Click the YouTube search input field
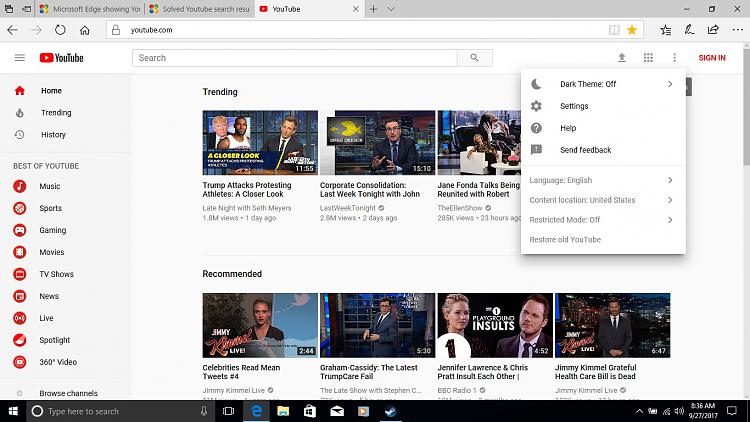Image resolution: width=750 pixels, height=422 pixels. click(295, 58)
